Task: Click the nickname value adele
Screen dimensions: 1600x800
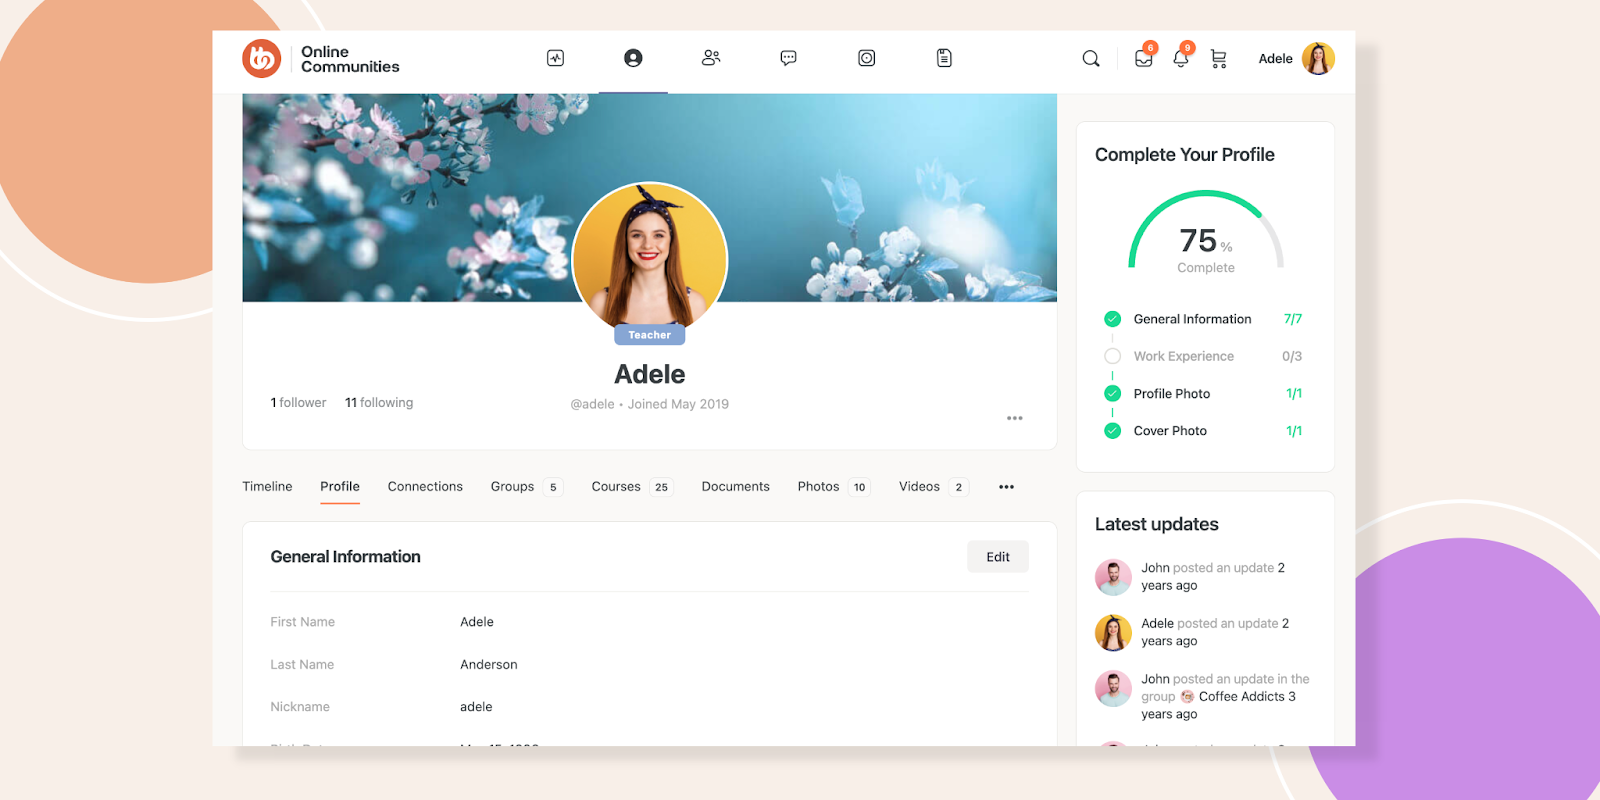Action: (x=476, y=707)
